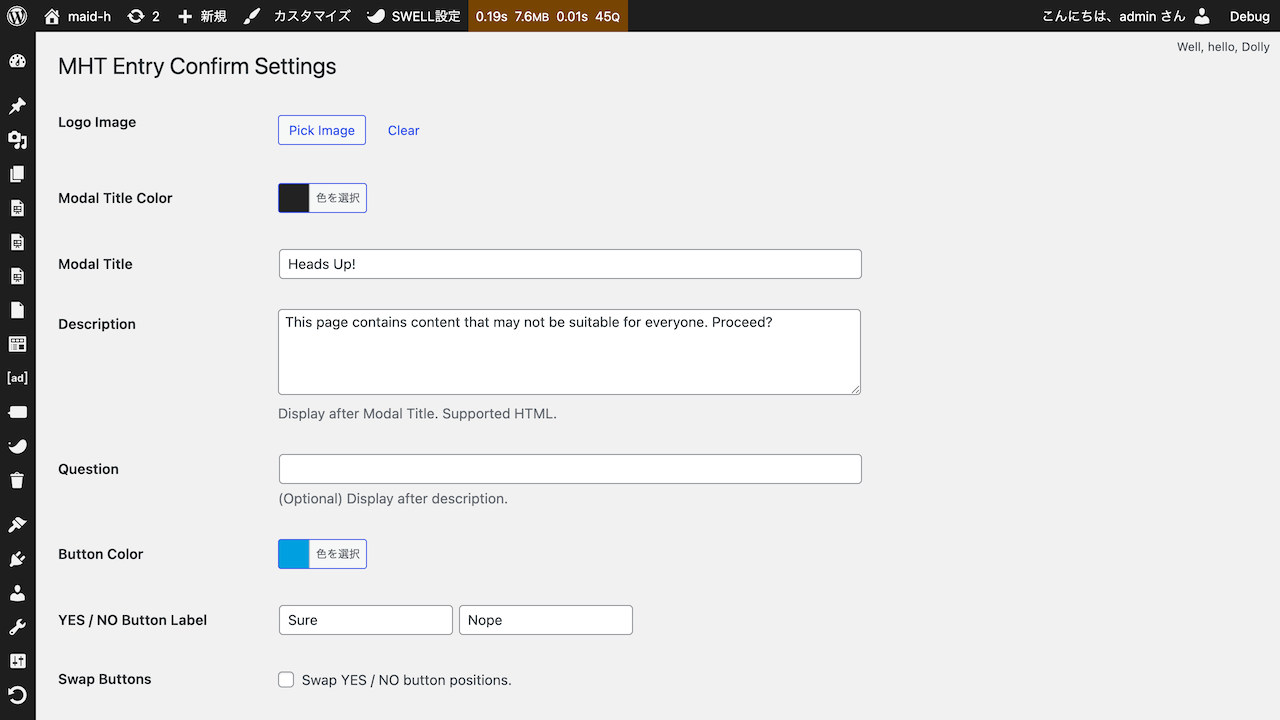Enable the Swap YES / NO button positions checkbox
This screenshot has height=720, width=1280.
point(286,679)
